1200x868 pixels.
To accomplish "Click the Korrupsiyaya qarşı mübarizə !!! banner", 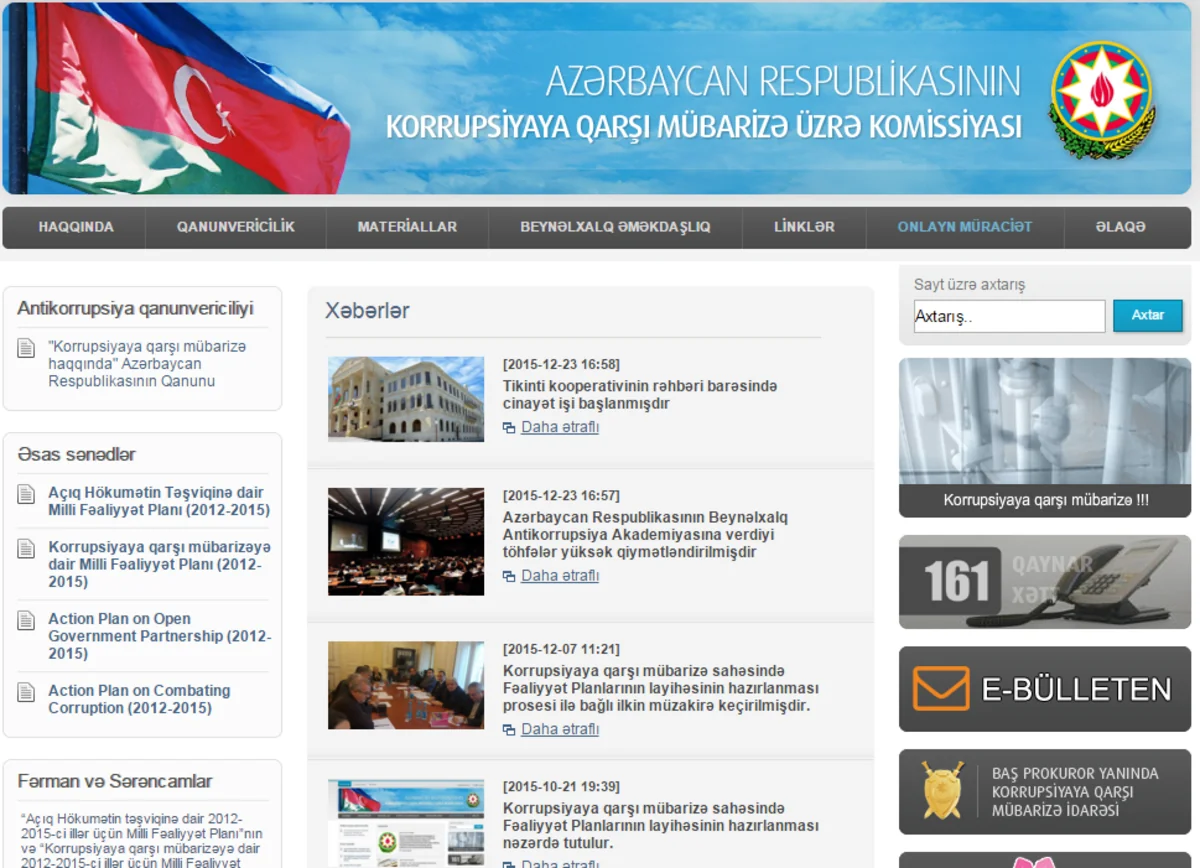I will tap(1045, 438).
